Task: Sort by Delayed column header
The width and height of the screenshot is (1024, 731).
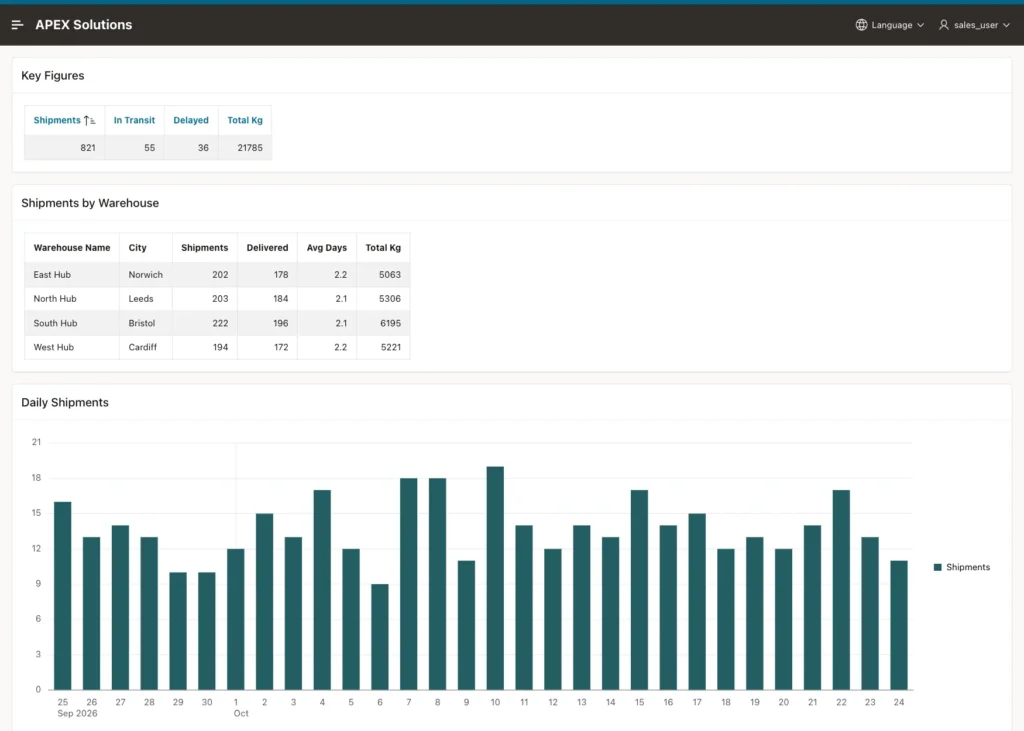Action: click(x=191, y=120)
